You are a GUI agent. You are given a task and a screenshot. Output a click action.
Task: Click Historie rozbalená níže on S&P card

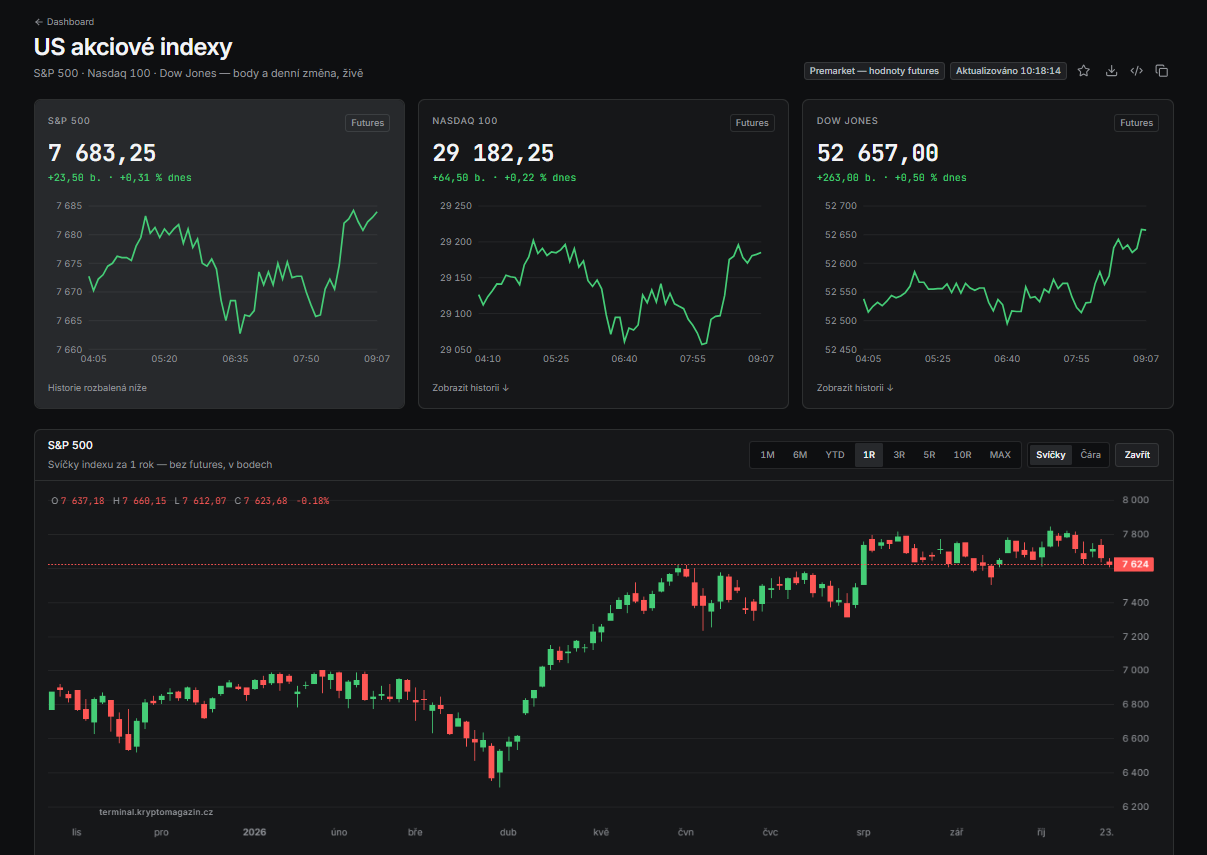point(97,388)
